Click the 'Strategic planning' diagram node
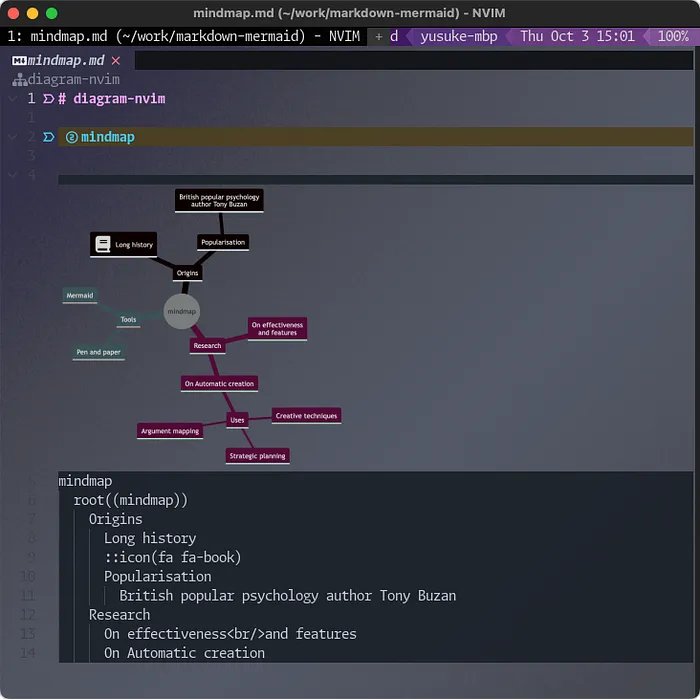 [257, 456]
